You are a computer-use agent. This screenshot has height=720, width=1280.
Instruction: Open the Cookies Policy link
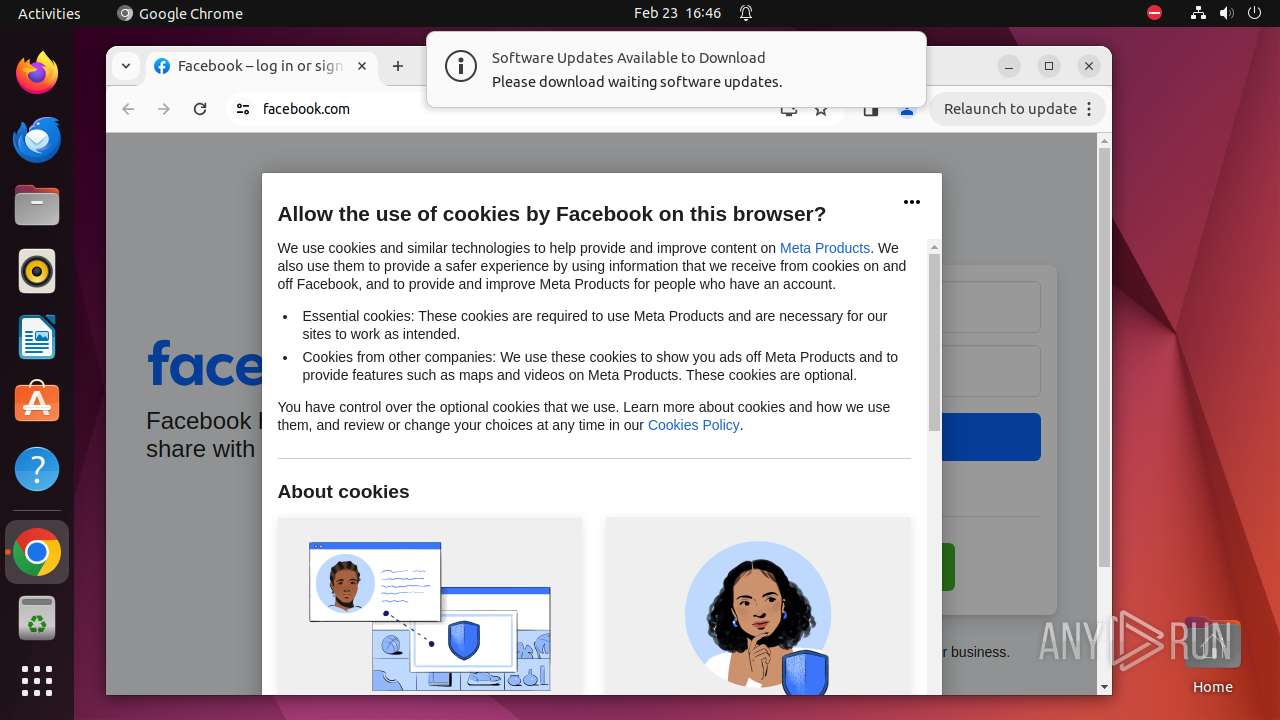coord(693,425)
